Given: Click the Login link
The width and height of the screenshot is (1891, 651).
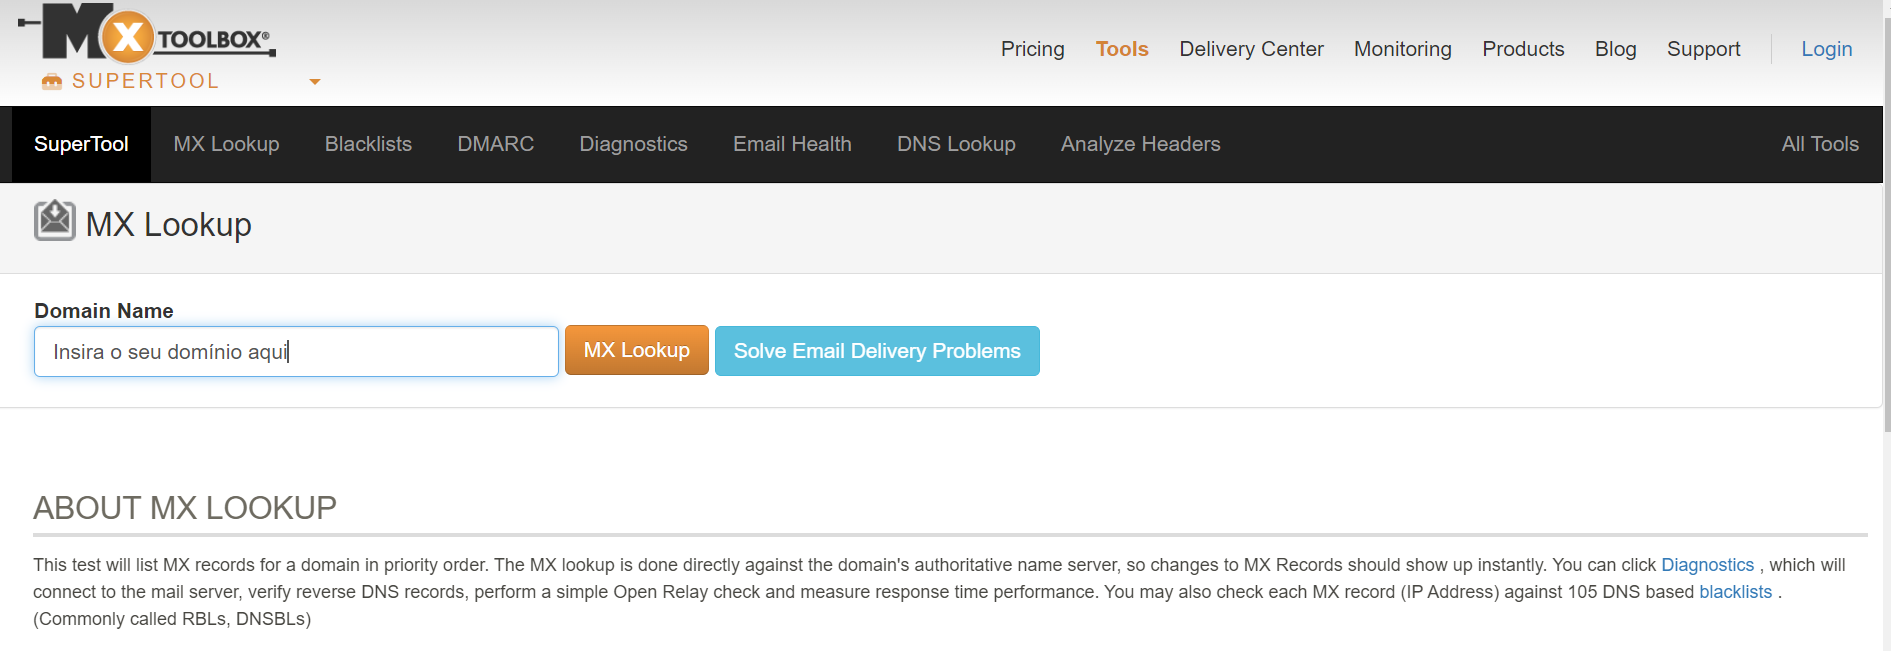Looking at the screenshot, I should pos(1827,49).
